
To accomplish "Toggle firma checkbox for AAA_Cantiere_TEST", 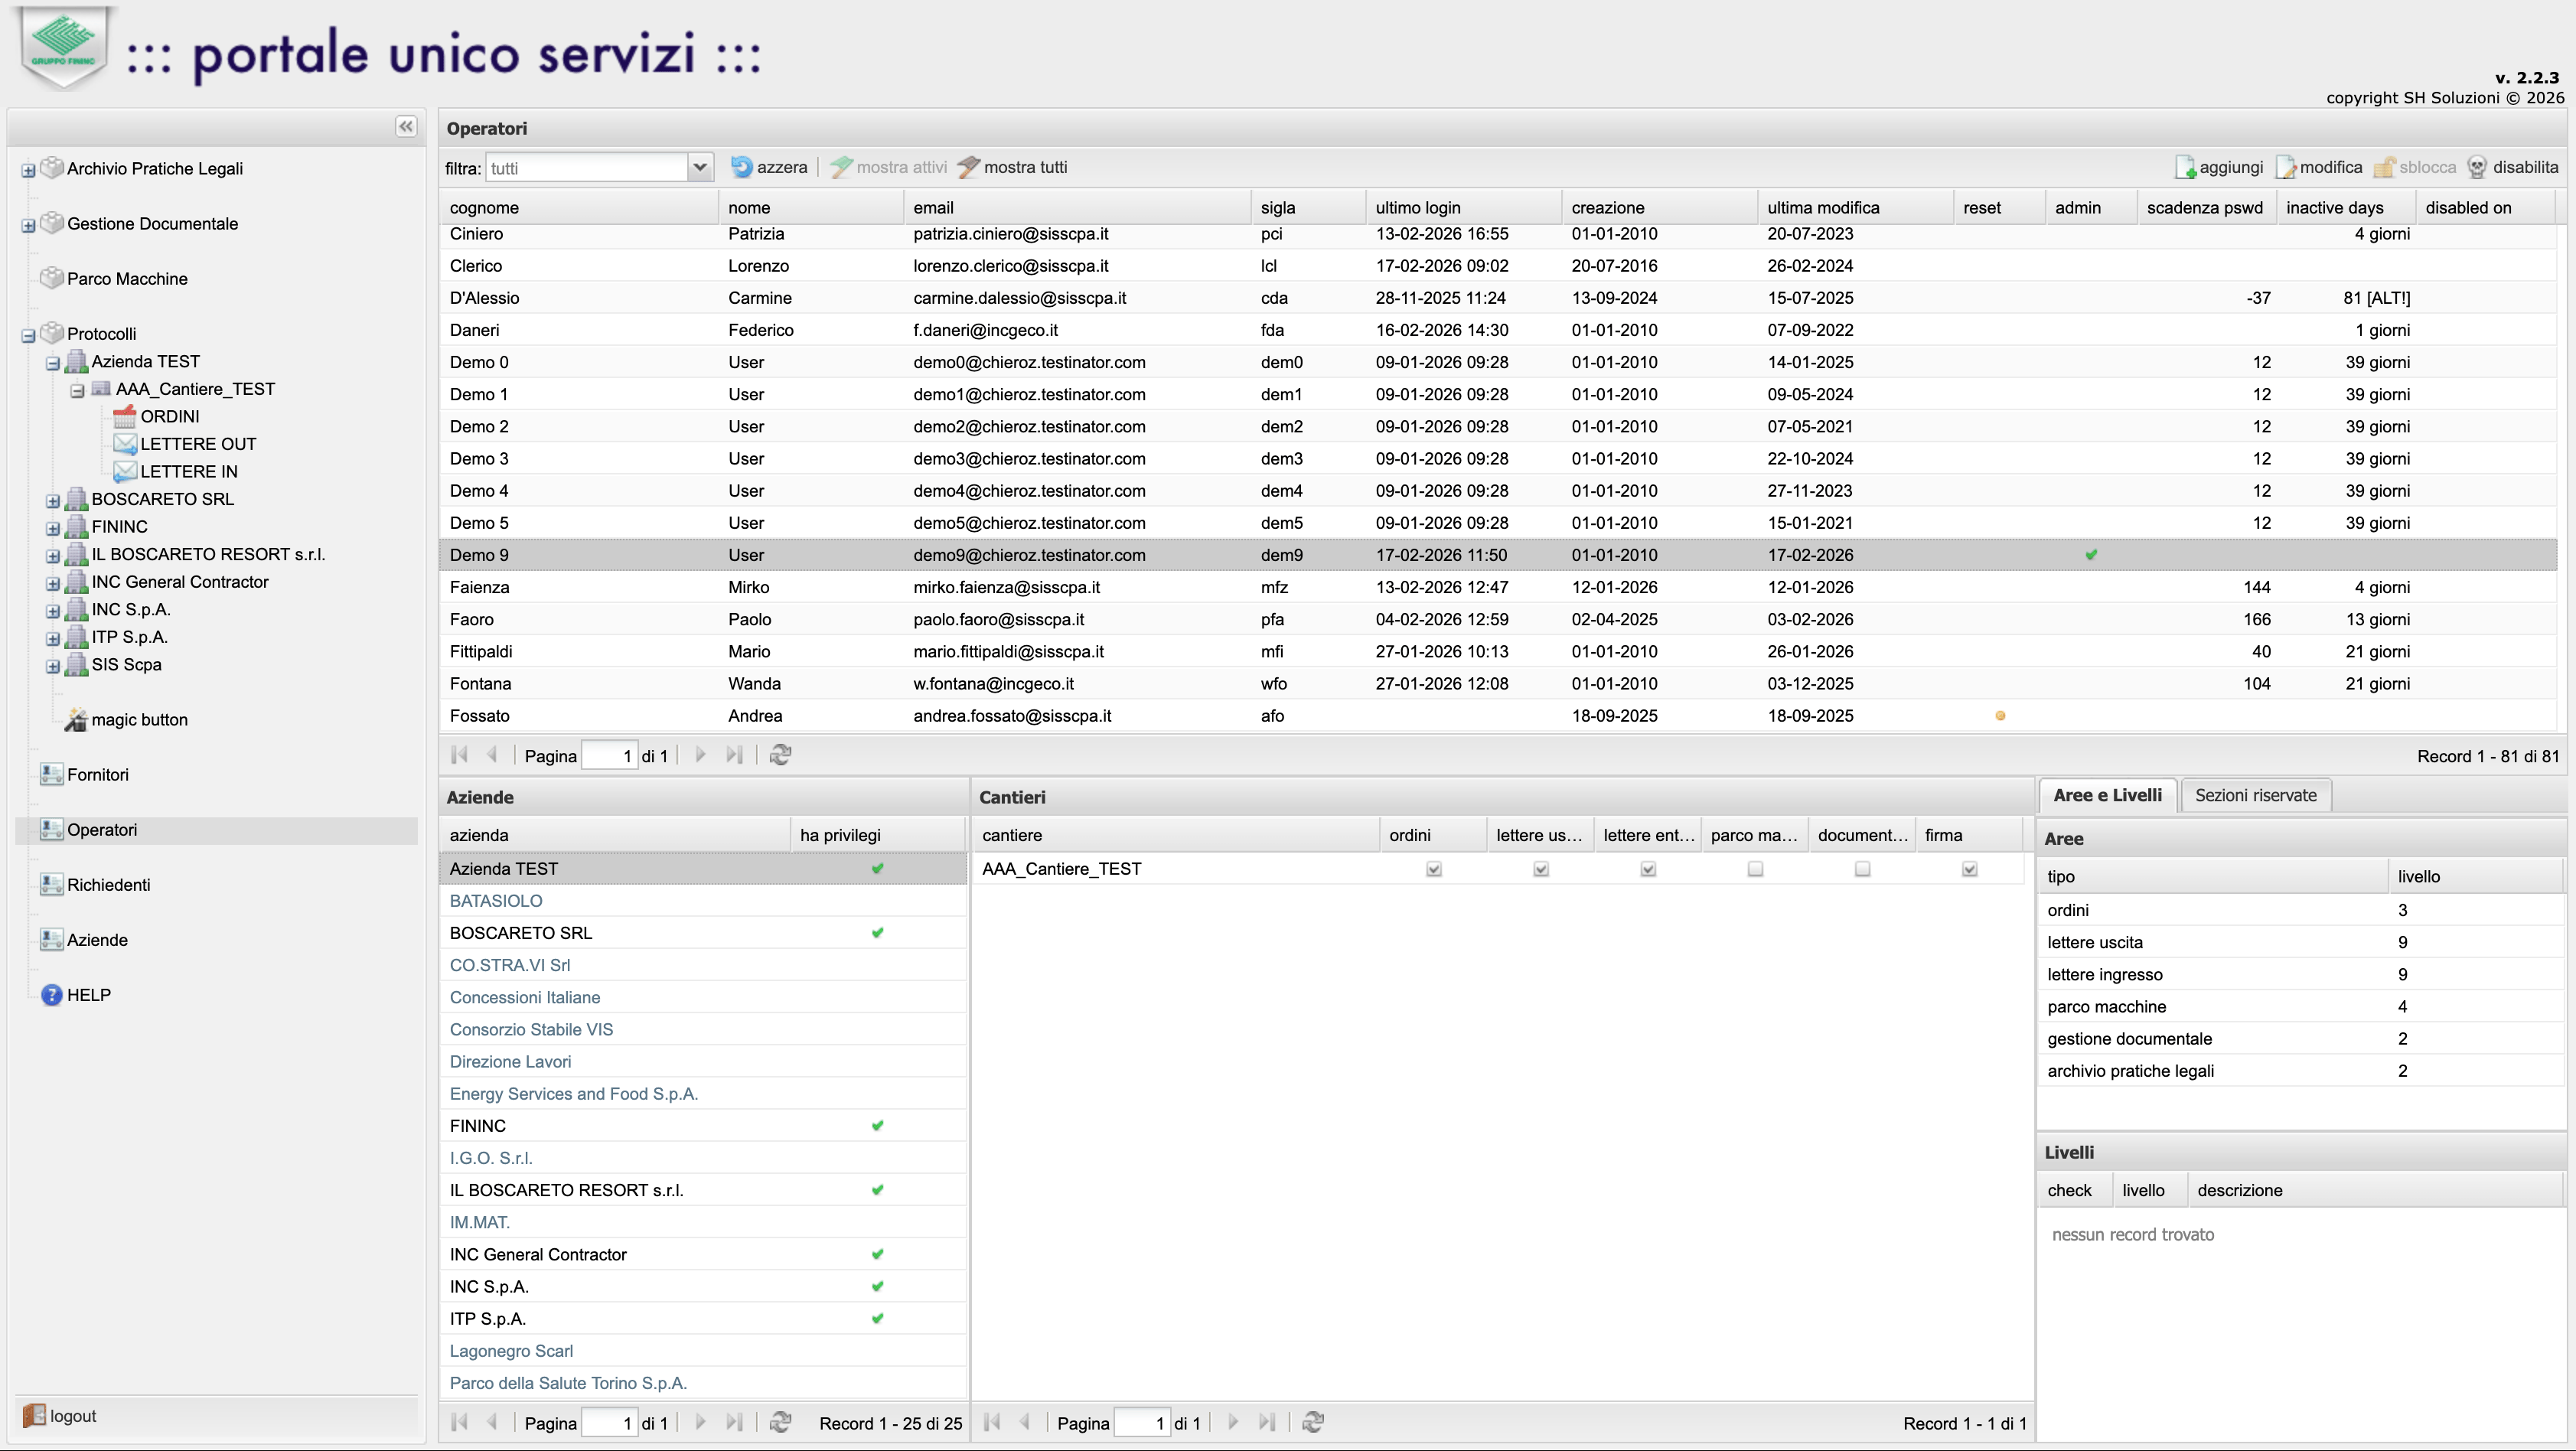I will click(1969, 869).
